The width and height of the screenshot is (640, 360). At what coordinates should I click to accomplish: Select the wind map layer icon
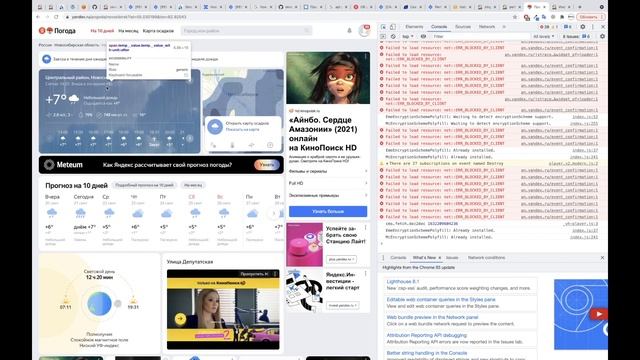pos(251,145)
